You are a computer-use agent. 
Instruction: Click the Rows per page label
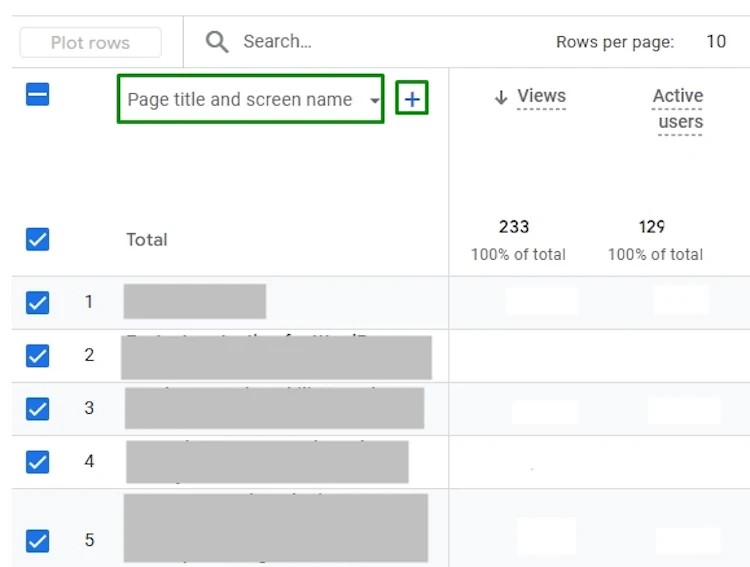point(615,42)
